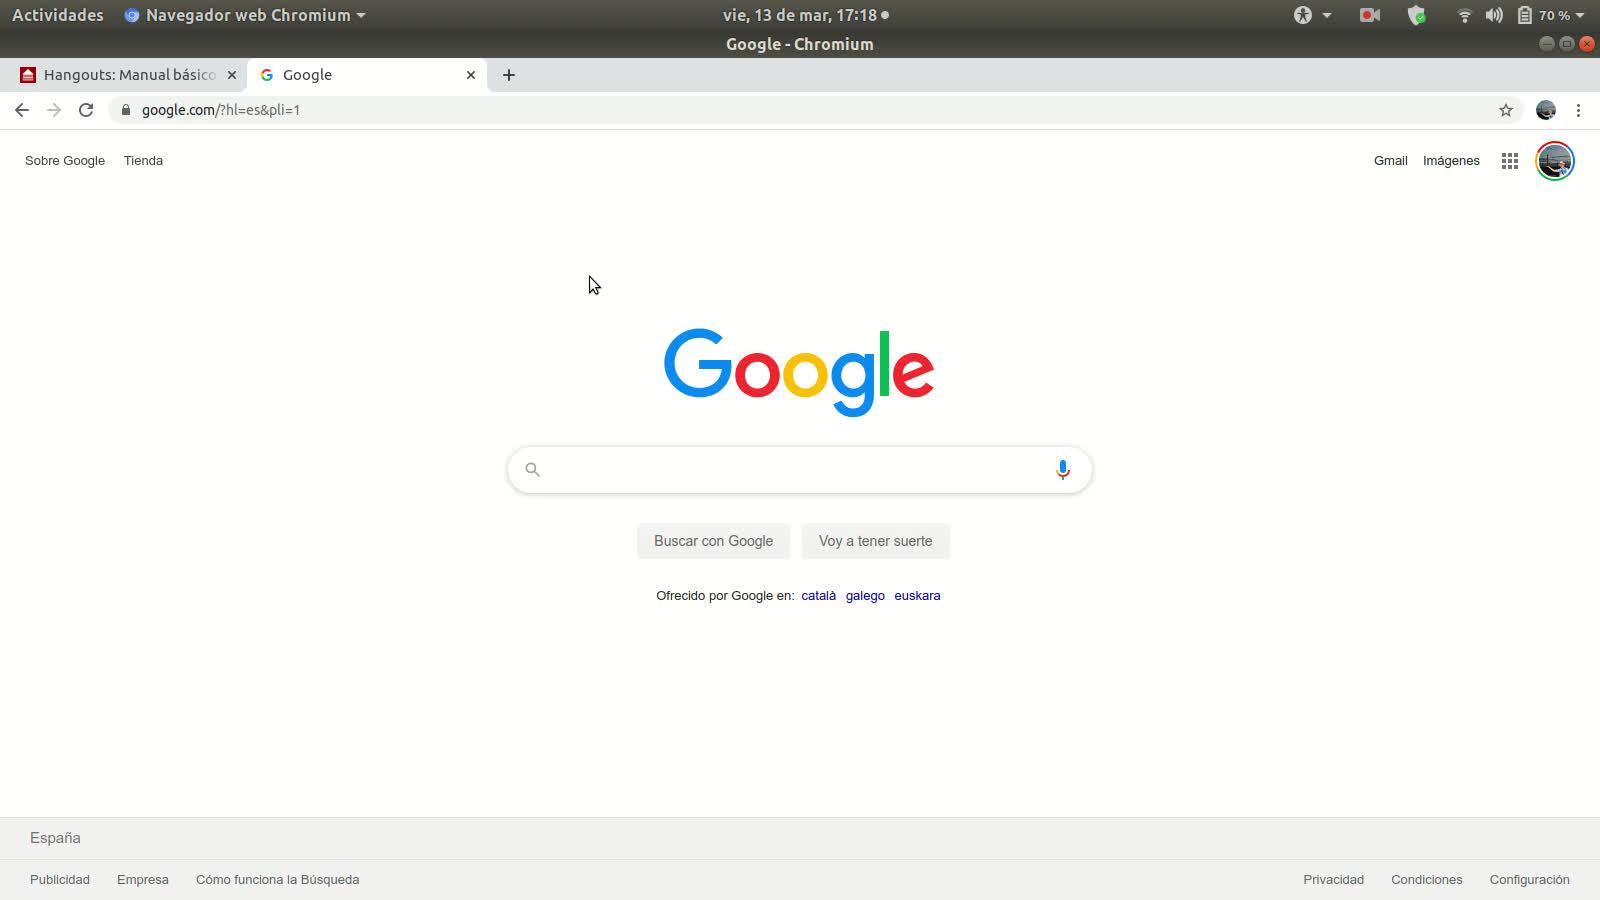The height and width of the screenshot is (900, 1600).
Task: Open the clock and calendar panel
Action: tap(805, 15)
